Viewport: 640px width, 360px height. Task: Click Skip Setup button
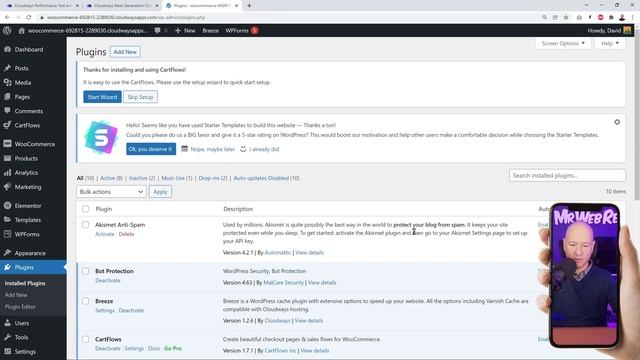coord(140,97)
